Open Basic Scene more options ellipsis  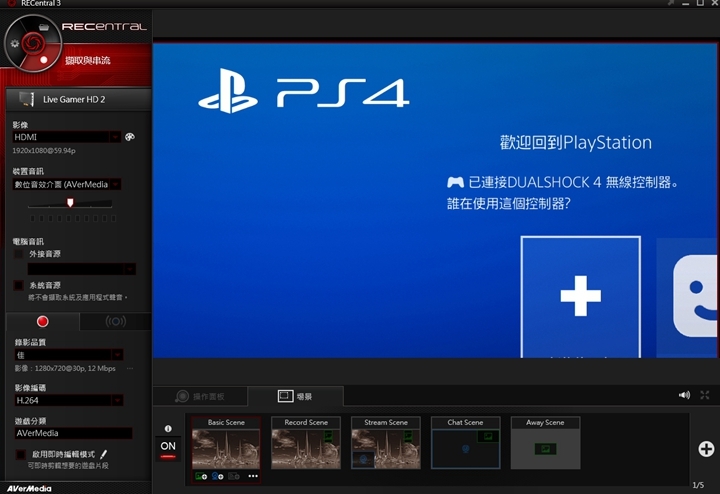[253, 476]
